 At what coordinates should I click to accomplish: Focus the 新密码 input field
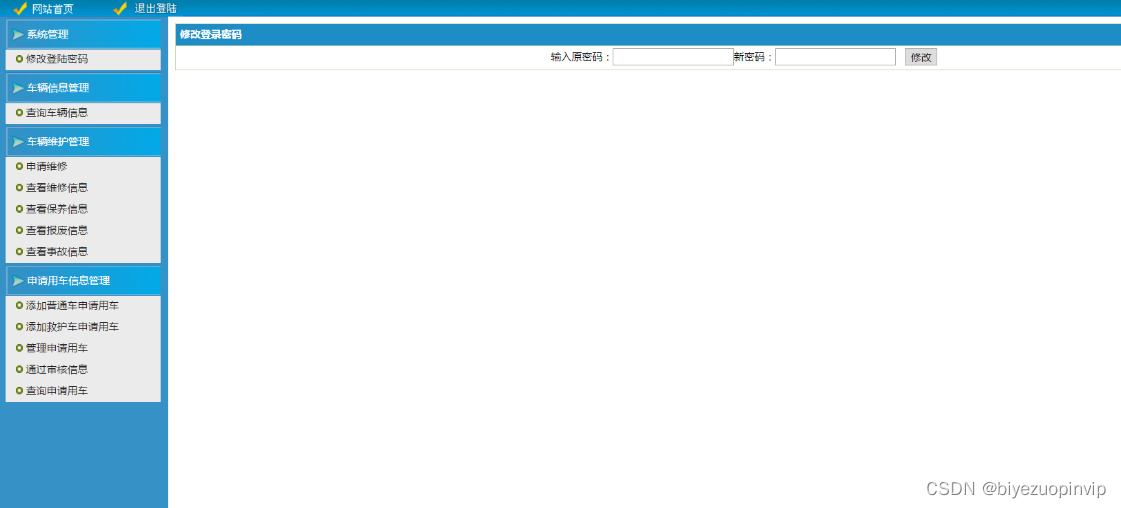coord(835,57)
